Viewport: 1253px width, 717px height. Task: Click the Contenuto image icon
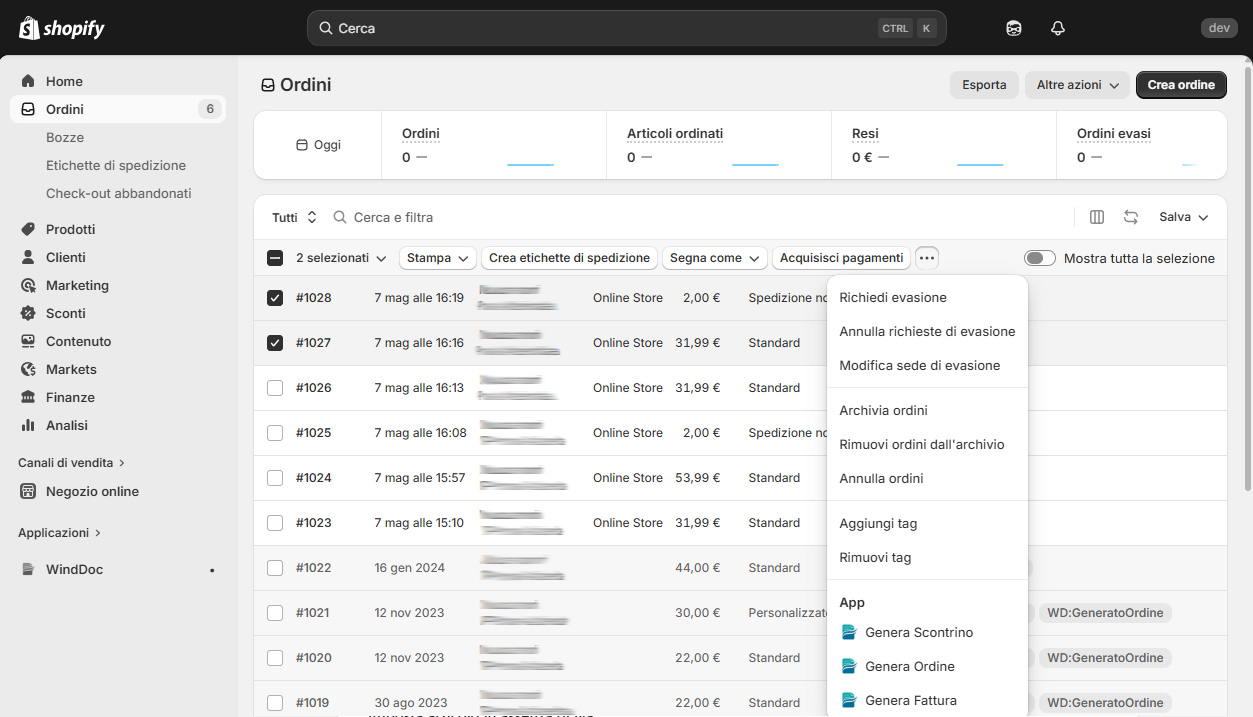[x=28, y=341]
